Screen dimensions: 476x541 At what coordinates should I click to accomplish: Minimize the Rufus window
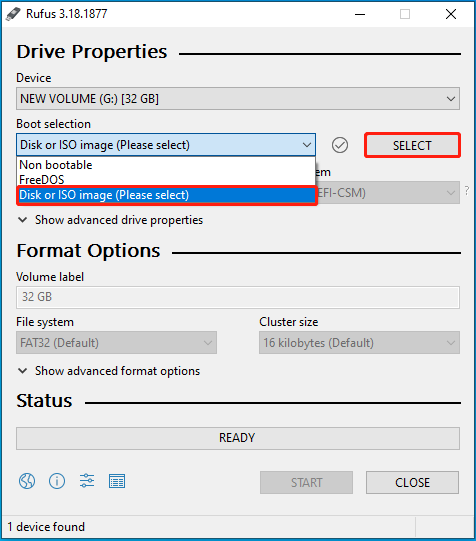pyautogui.click(x=360, y=14)
